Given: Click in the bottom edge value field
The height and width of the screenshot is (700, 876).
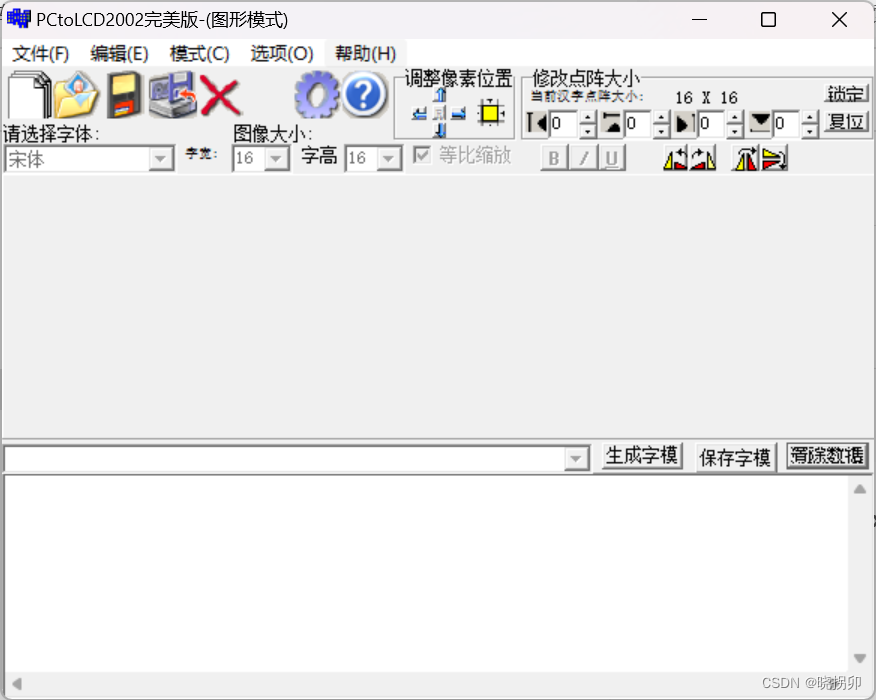Looking at the screenshot, I should pos(786,123).
